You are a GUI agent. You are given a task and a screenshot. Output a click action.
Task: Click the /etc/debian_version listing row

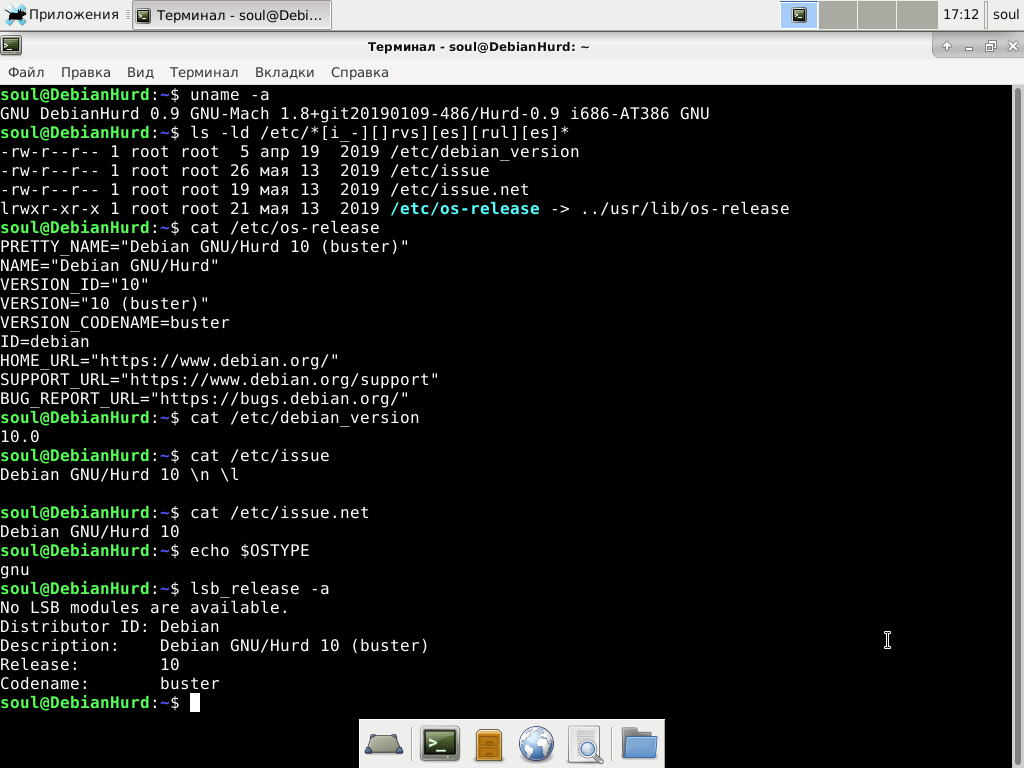290,152
